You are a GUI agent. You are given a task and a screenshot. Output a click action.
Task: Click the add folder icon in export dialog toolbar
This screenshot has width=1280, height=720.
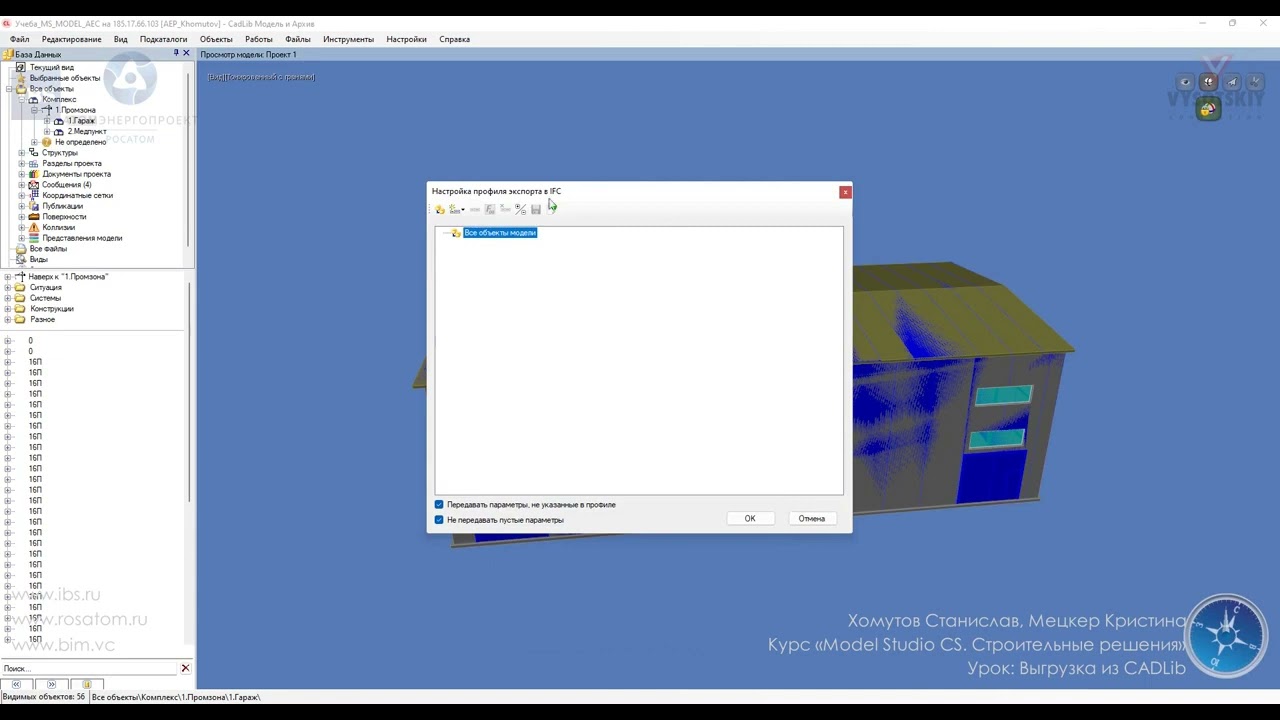tap(440, 209)
